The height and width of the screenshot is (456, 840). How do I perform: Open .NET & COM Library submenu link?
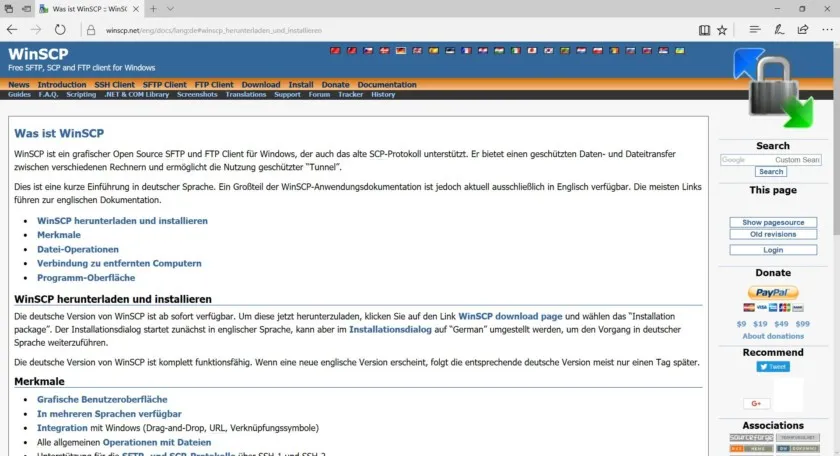tap(137, 94)
